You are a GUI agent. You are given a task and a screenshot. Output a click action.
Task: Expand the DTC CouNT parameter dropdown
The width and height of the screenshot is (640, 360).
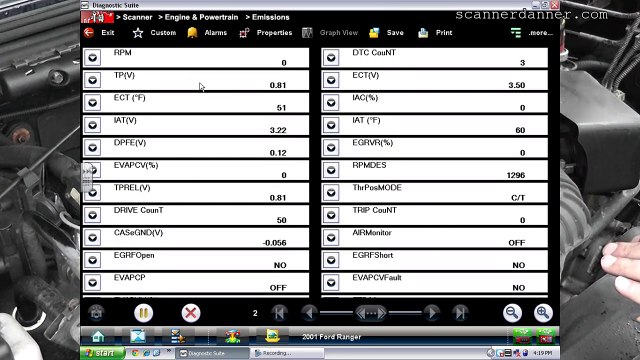[x=331, y=58]
